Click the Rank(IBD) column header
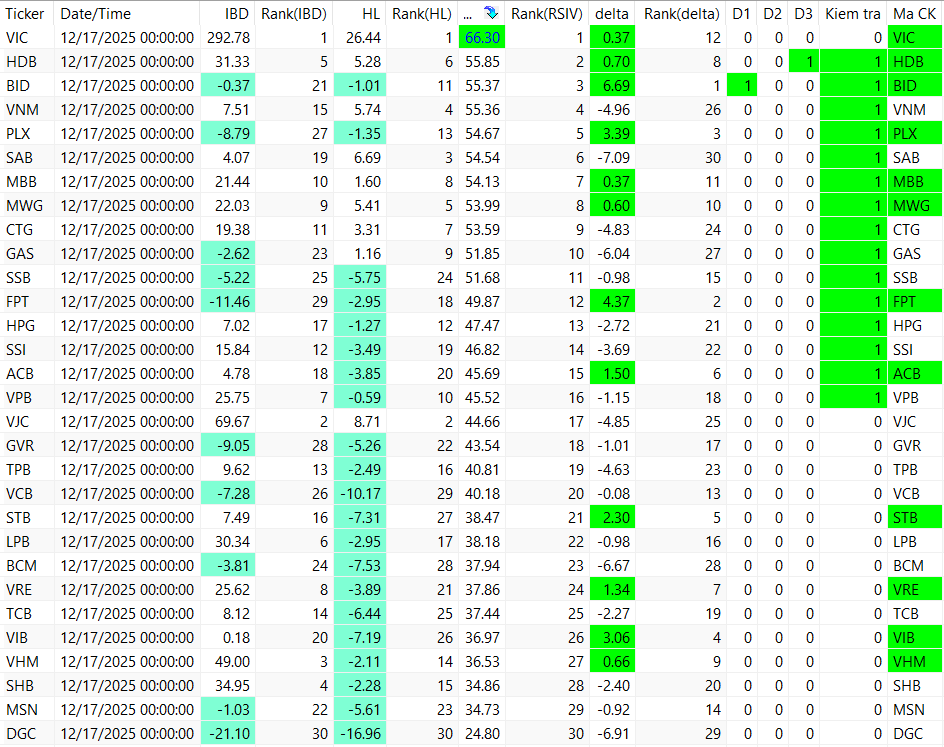Screen dimensions: 944x747 pyautogui.click(x=294, y=13)
